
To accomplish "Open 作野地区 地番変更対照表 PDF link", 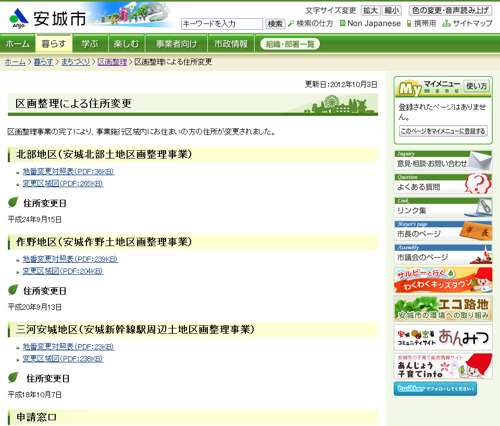I will click(x=70, y=259).
